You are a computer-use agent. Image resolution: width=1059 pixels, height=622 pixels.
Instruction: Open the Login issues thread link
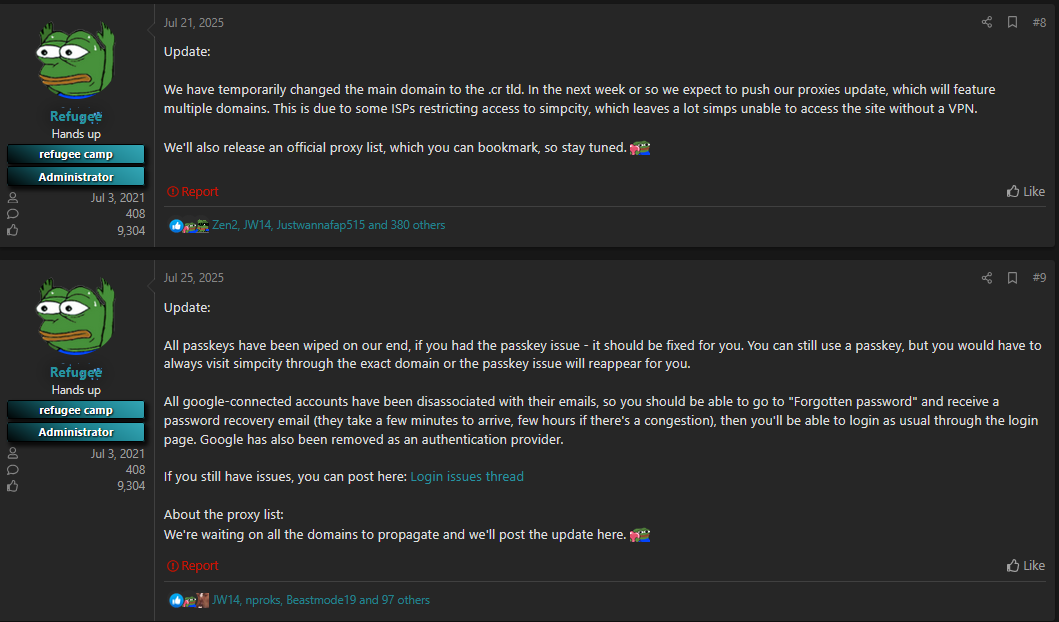coord(467,477)
